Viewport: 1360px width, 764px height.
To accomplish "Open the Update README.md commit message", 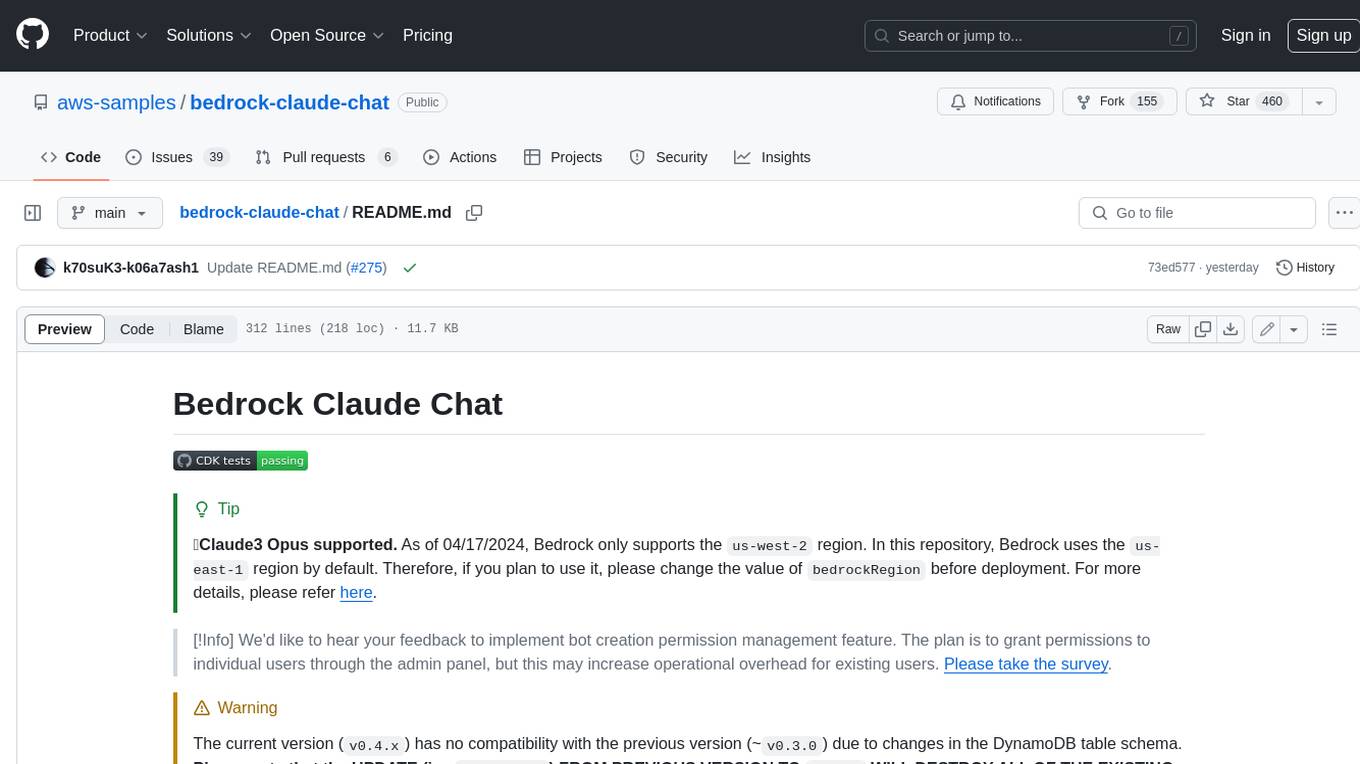I will pyautogui.click(x=274, y=268).
